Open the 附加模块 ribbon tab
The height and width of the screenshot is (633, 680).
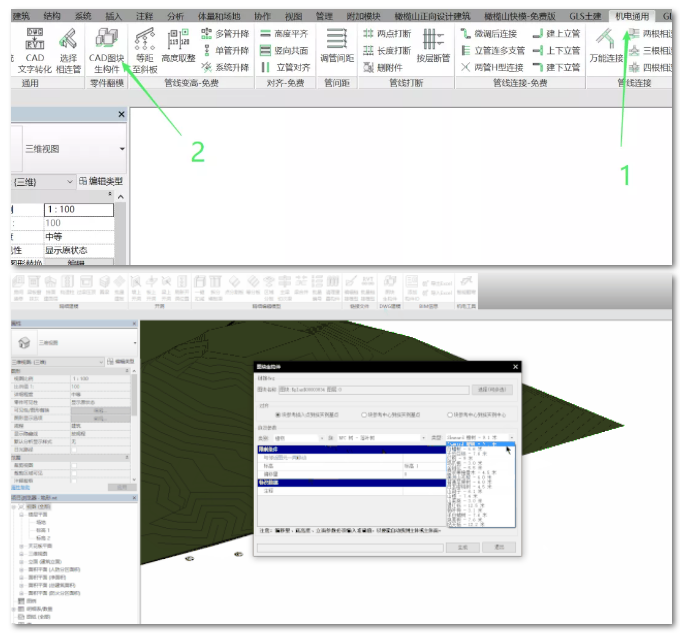(x=363, y=16)
